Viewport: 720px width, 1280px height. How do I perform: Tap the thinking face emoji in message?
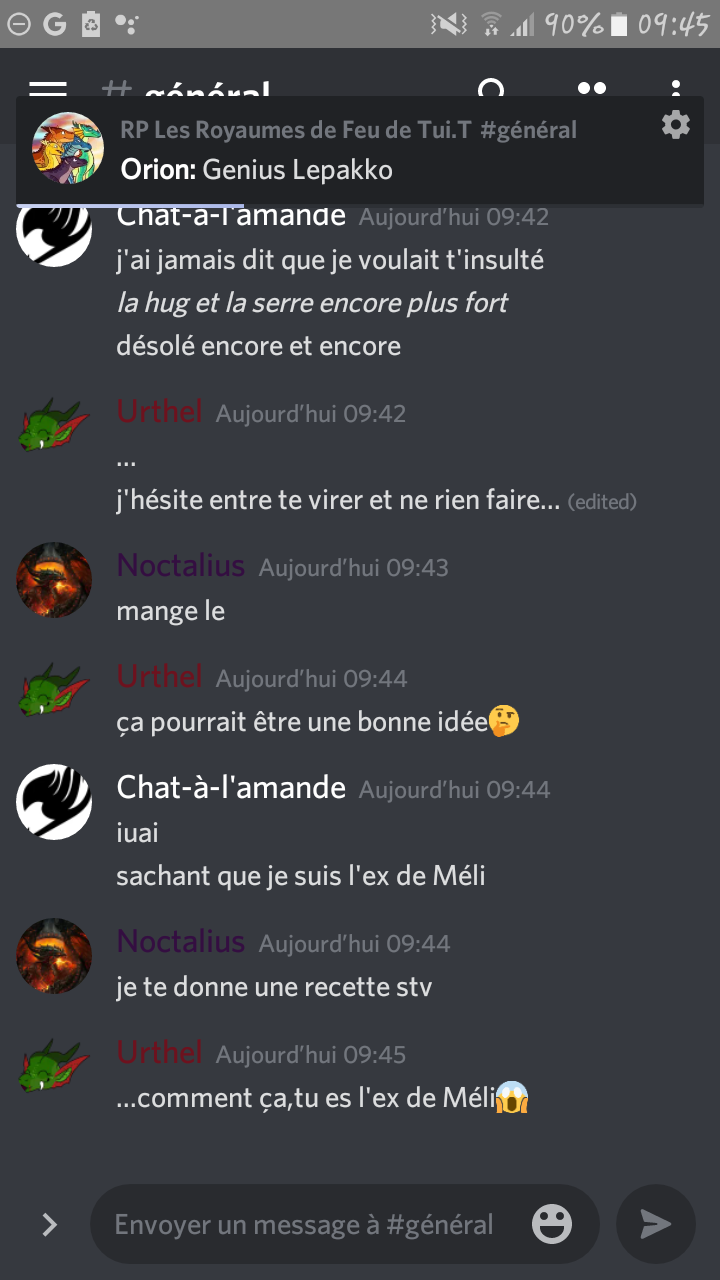point(504,722)
